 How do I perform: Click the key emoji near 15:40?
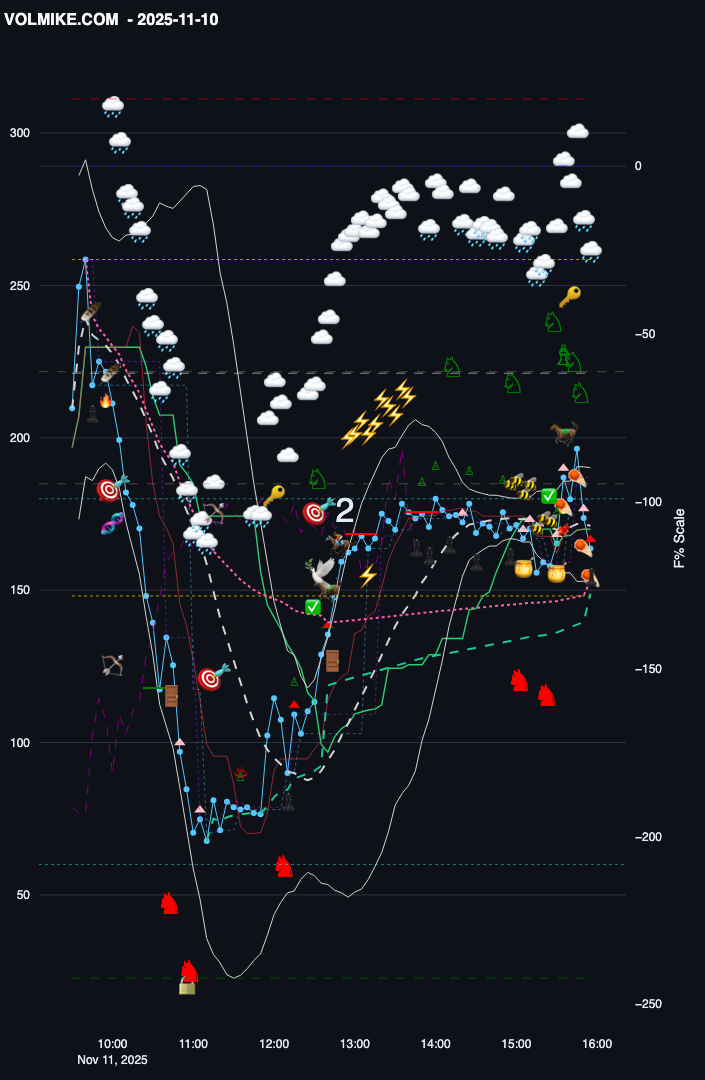click(569, 297)
